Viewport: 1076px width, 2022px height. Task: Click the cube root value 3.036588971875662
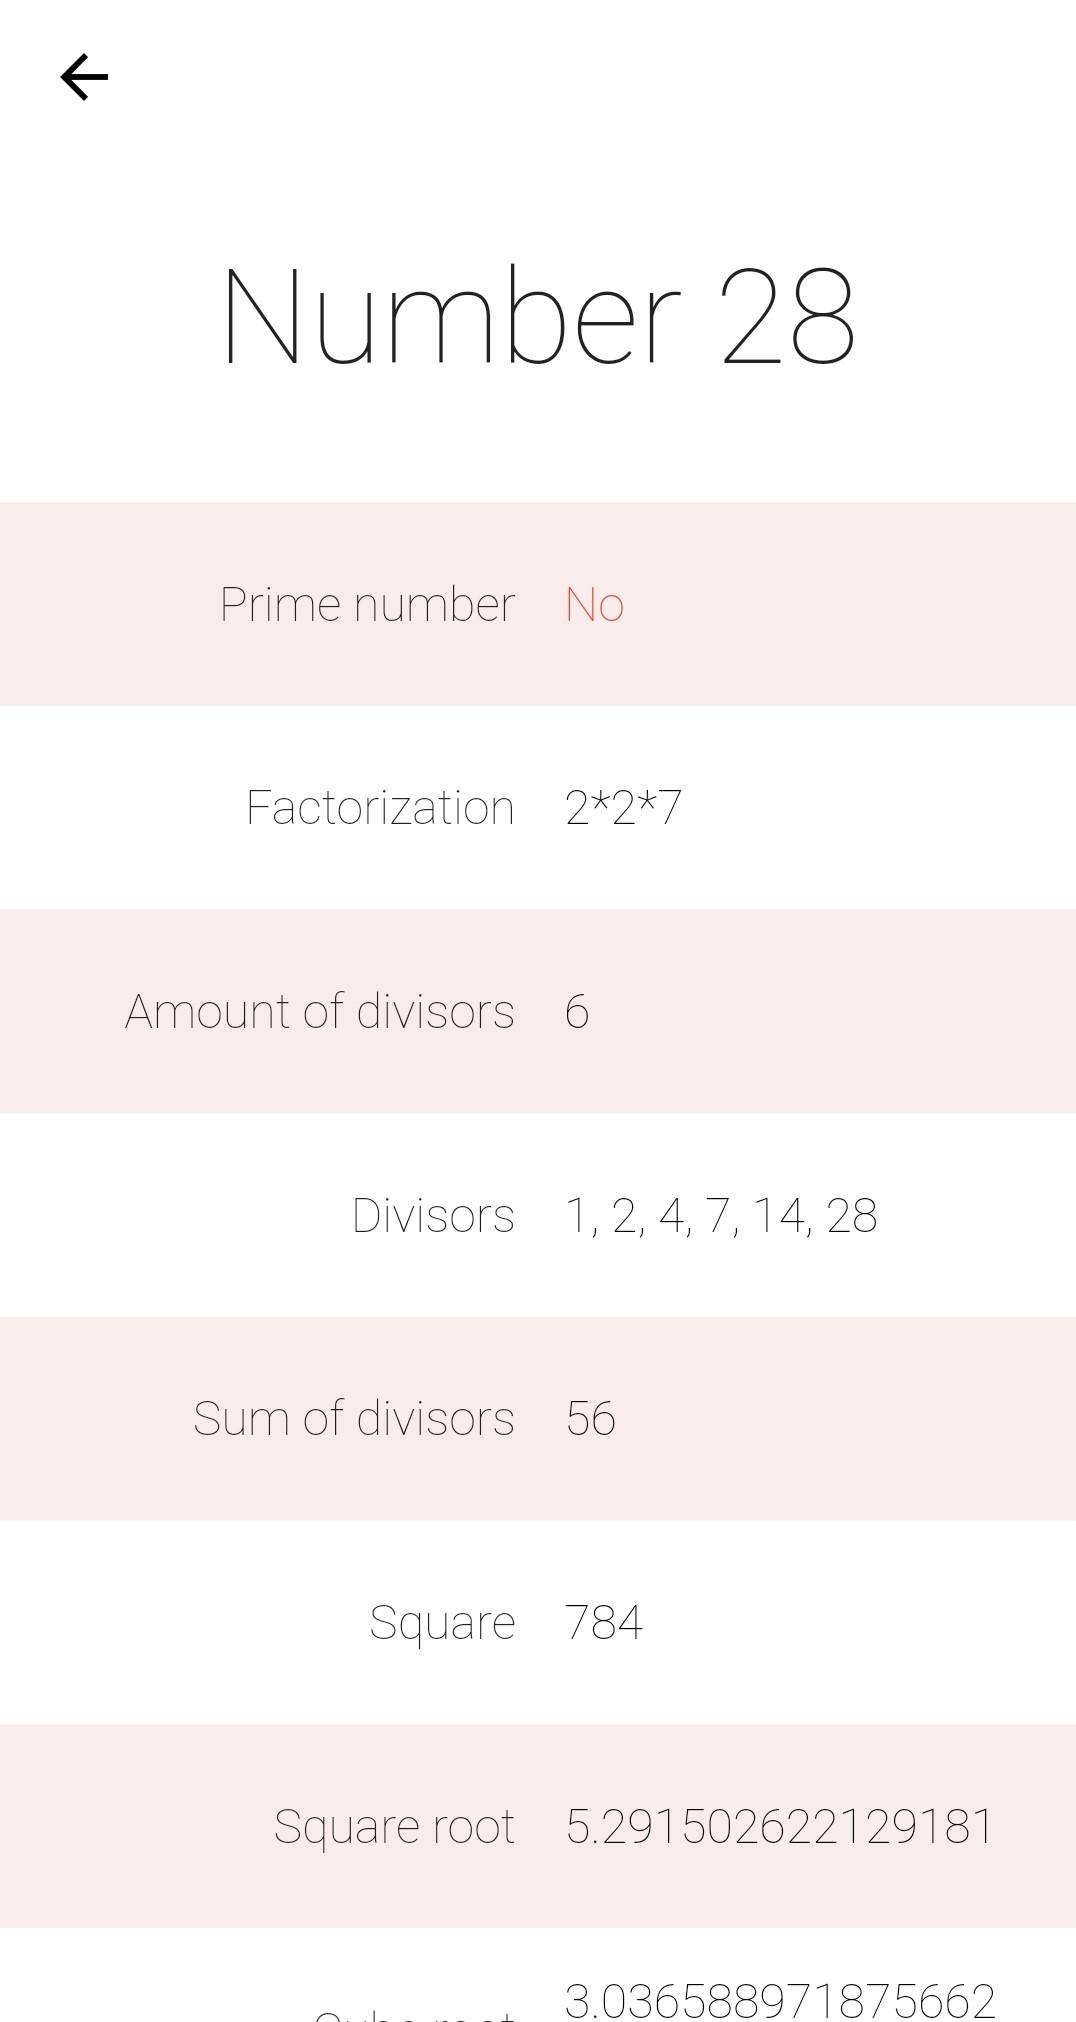(x=779, y=2001)
